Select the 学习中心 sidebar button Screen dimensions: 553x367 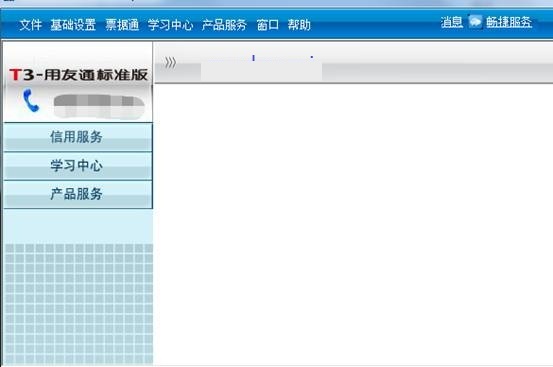coord(78,166)
